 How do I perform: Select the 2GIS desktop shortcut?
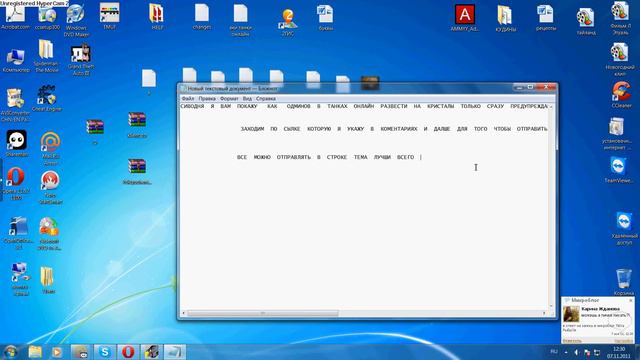288,22
